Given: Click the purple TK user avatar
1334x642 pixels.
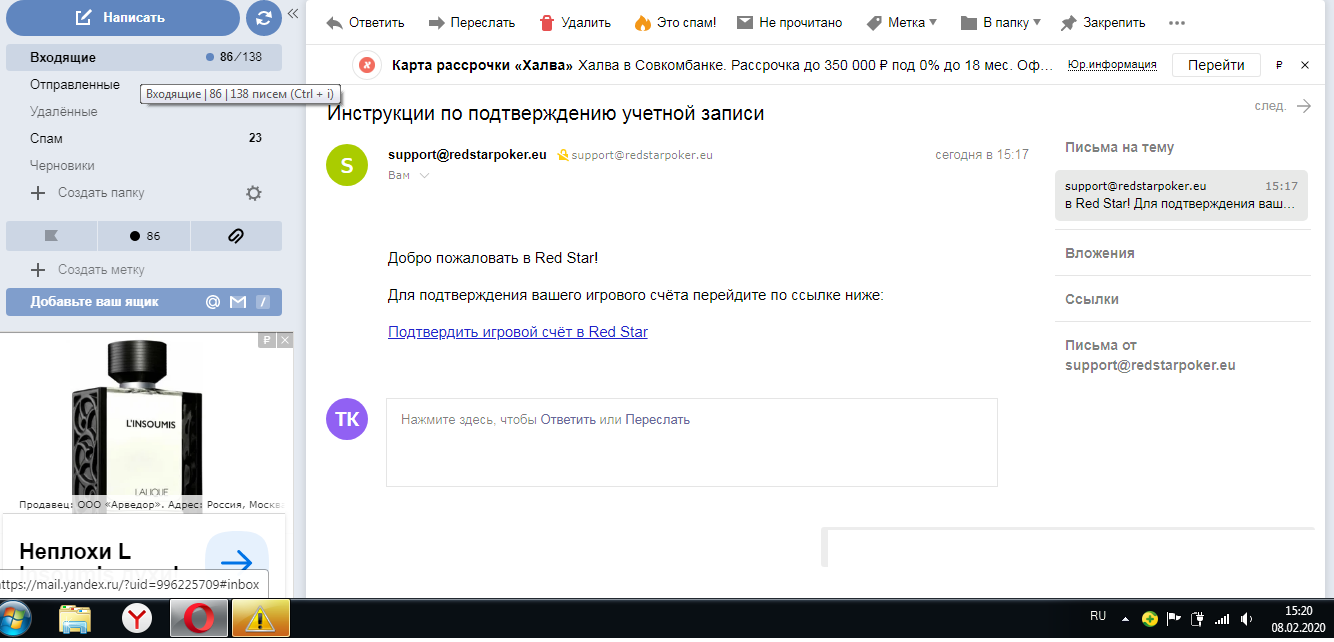Looking at the screenshot, I should (x=347, y=418).
